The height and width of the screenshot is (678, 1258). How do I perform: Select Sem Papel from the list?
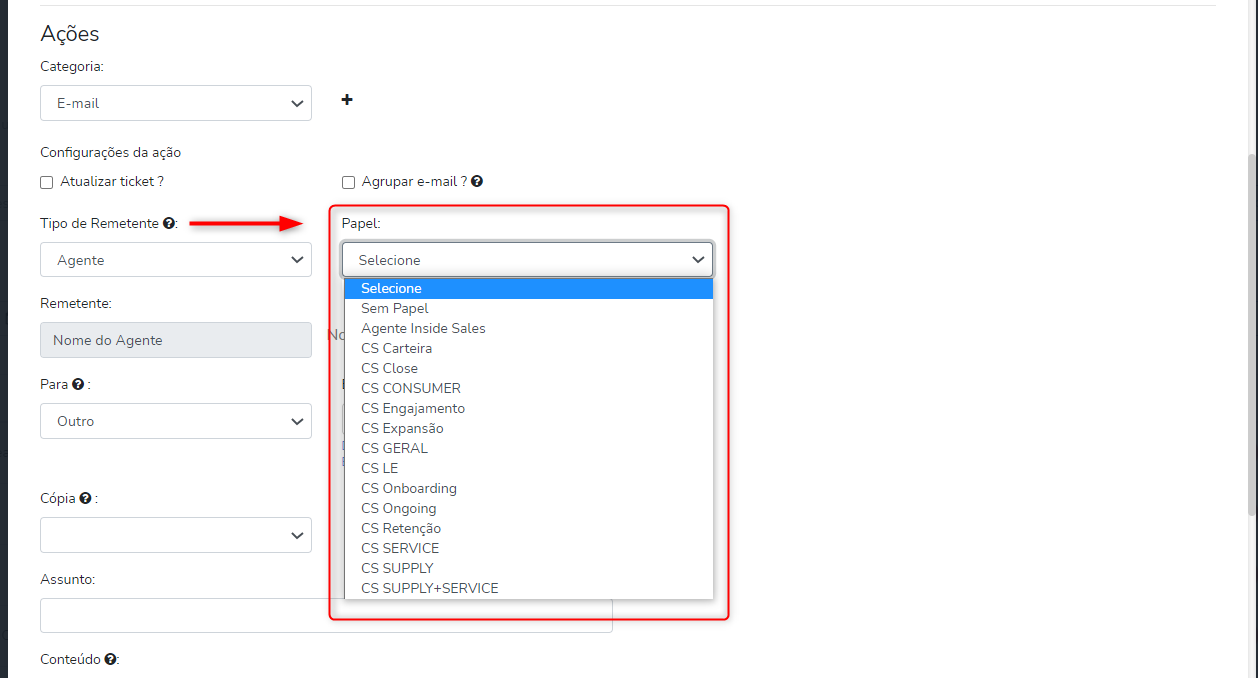tap(395, 308)
